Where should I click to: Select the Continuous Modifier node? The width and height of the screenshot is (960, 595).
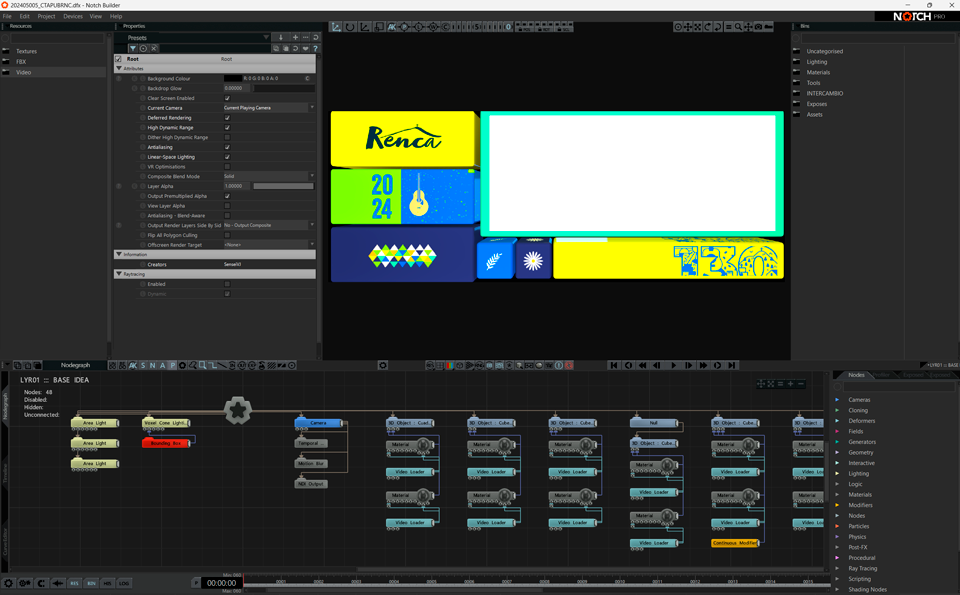pos(735,543)
